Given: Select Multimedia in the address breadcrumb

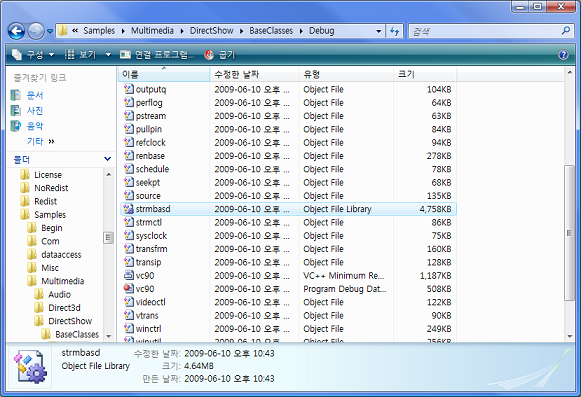Looking at the screenshot, I should coord(152,31).
